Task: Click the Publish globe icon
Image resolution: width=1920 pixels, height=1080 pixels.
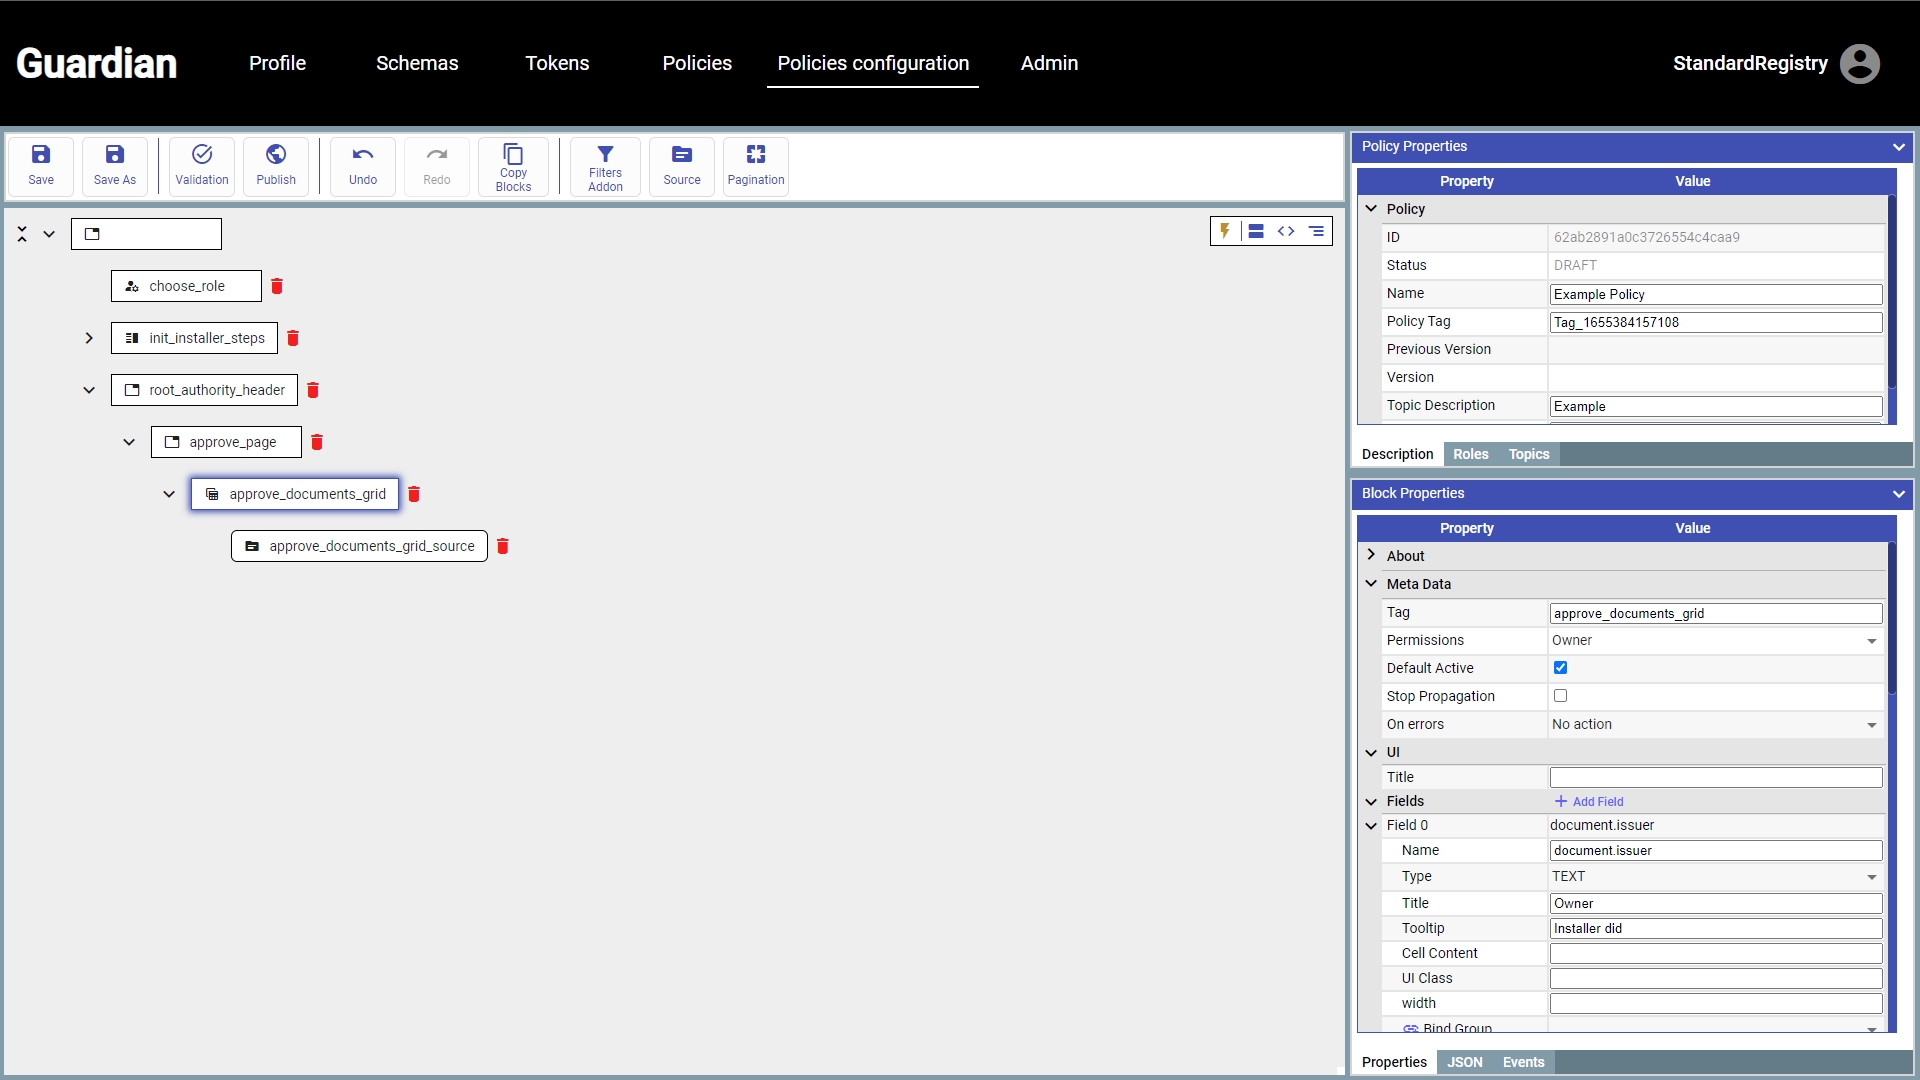Action: [276, 155]
